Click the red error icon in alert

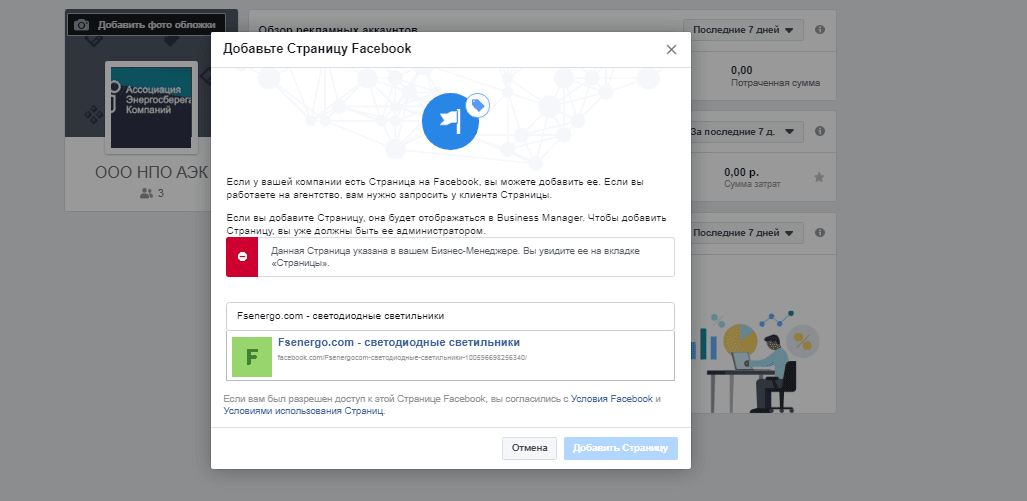[x=242, y=257]
